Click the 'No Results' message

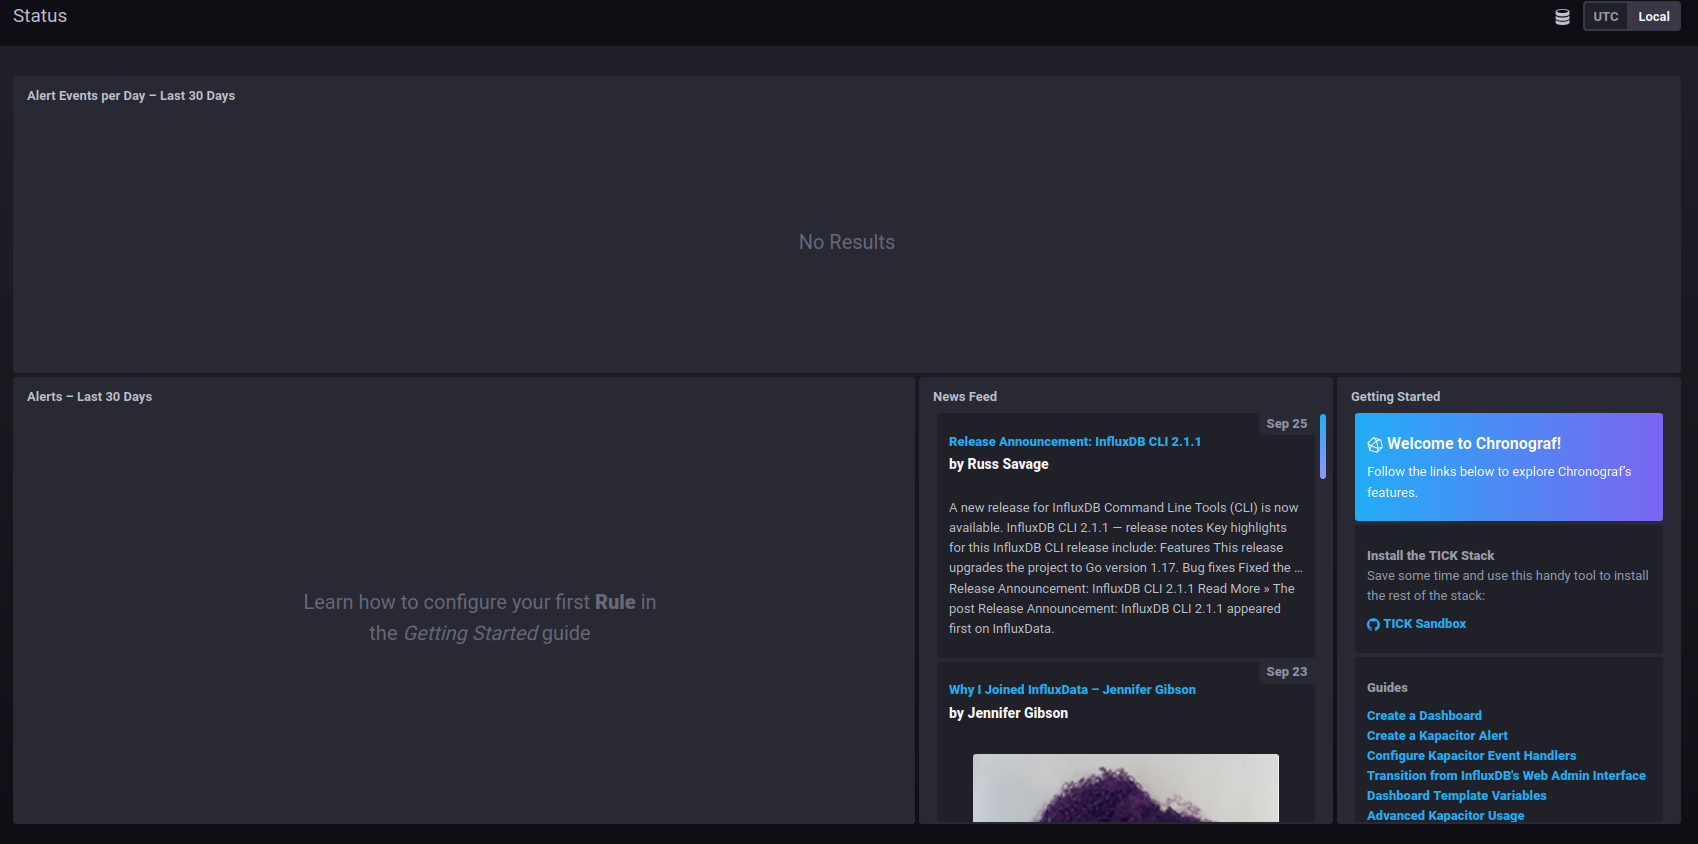(x=846, y=242)
